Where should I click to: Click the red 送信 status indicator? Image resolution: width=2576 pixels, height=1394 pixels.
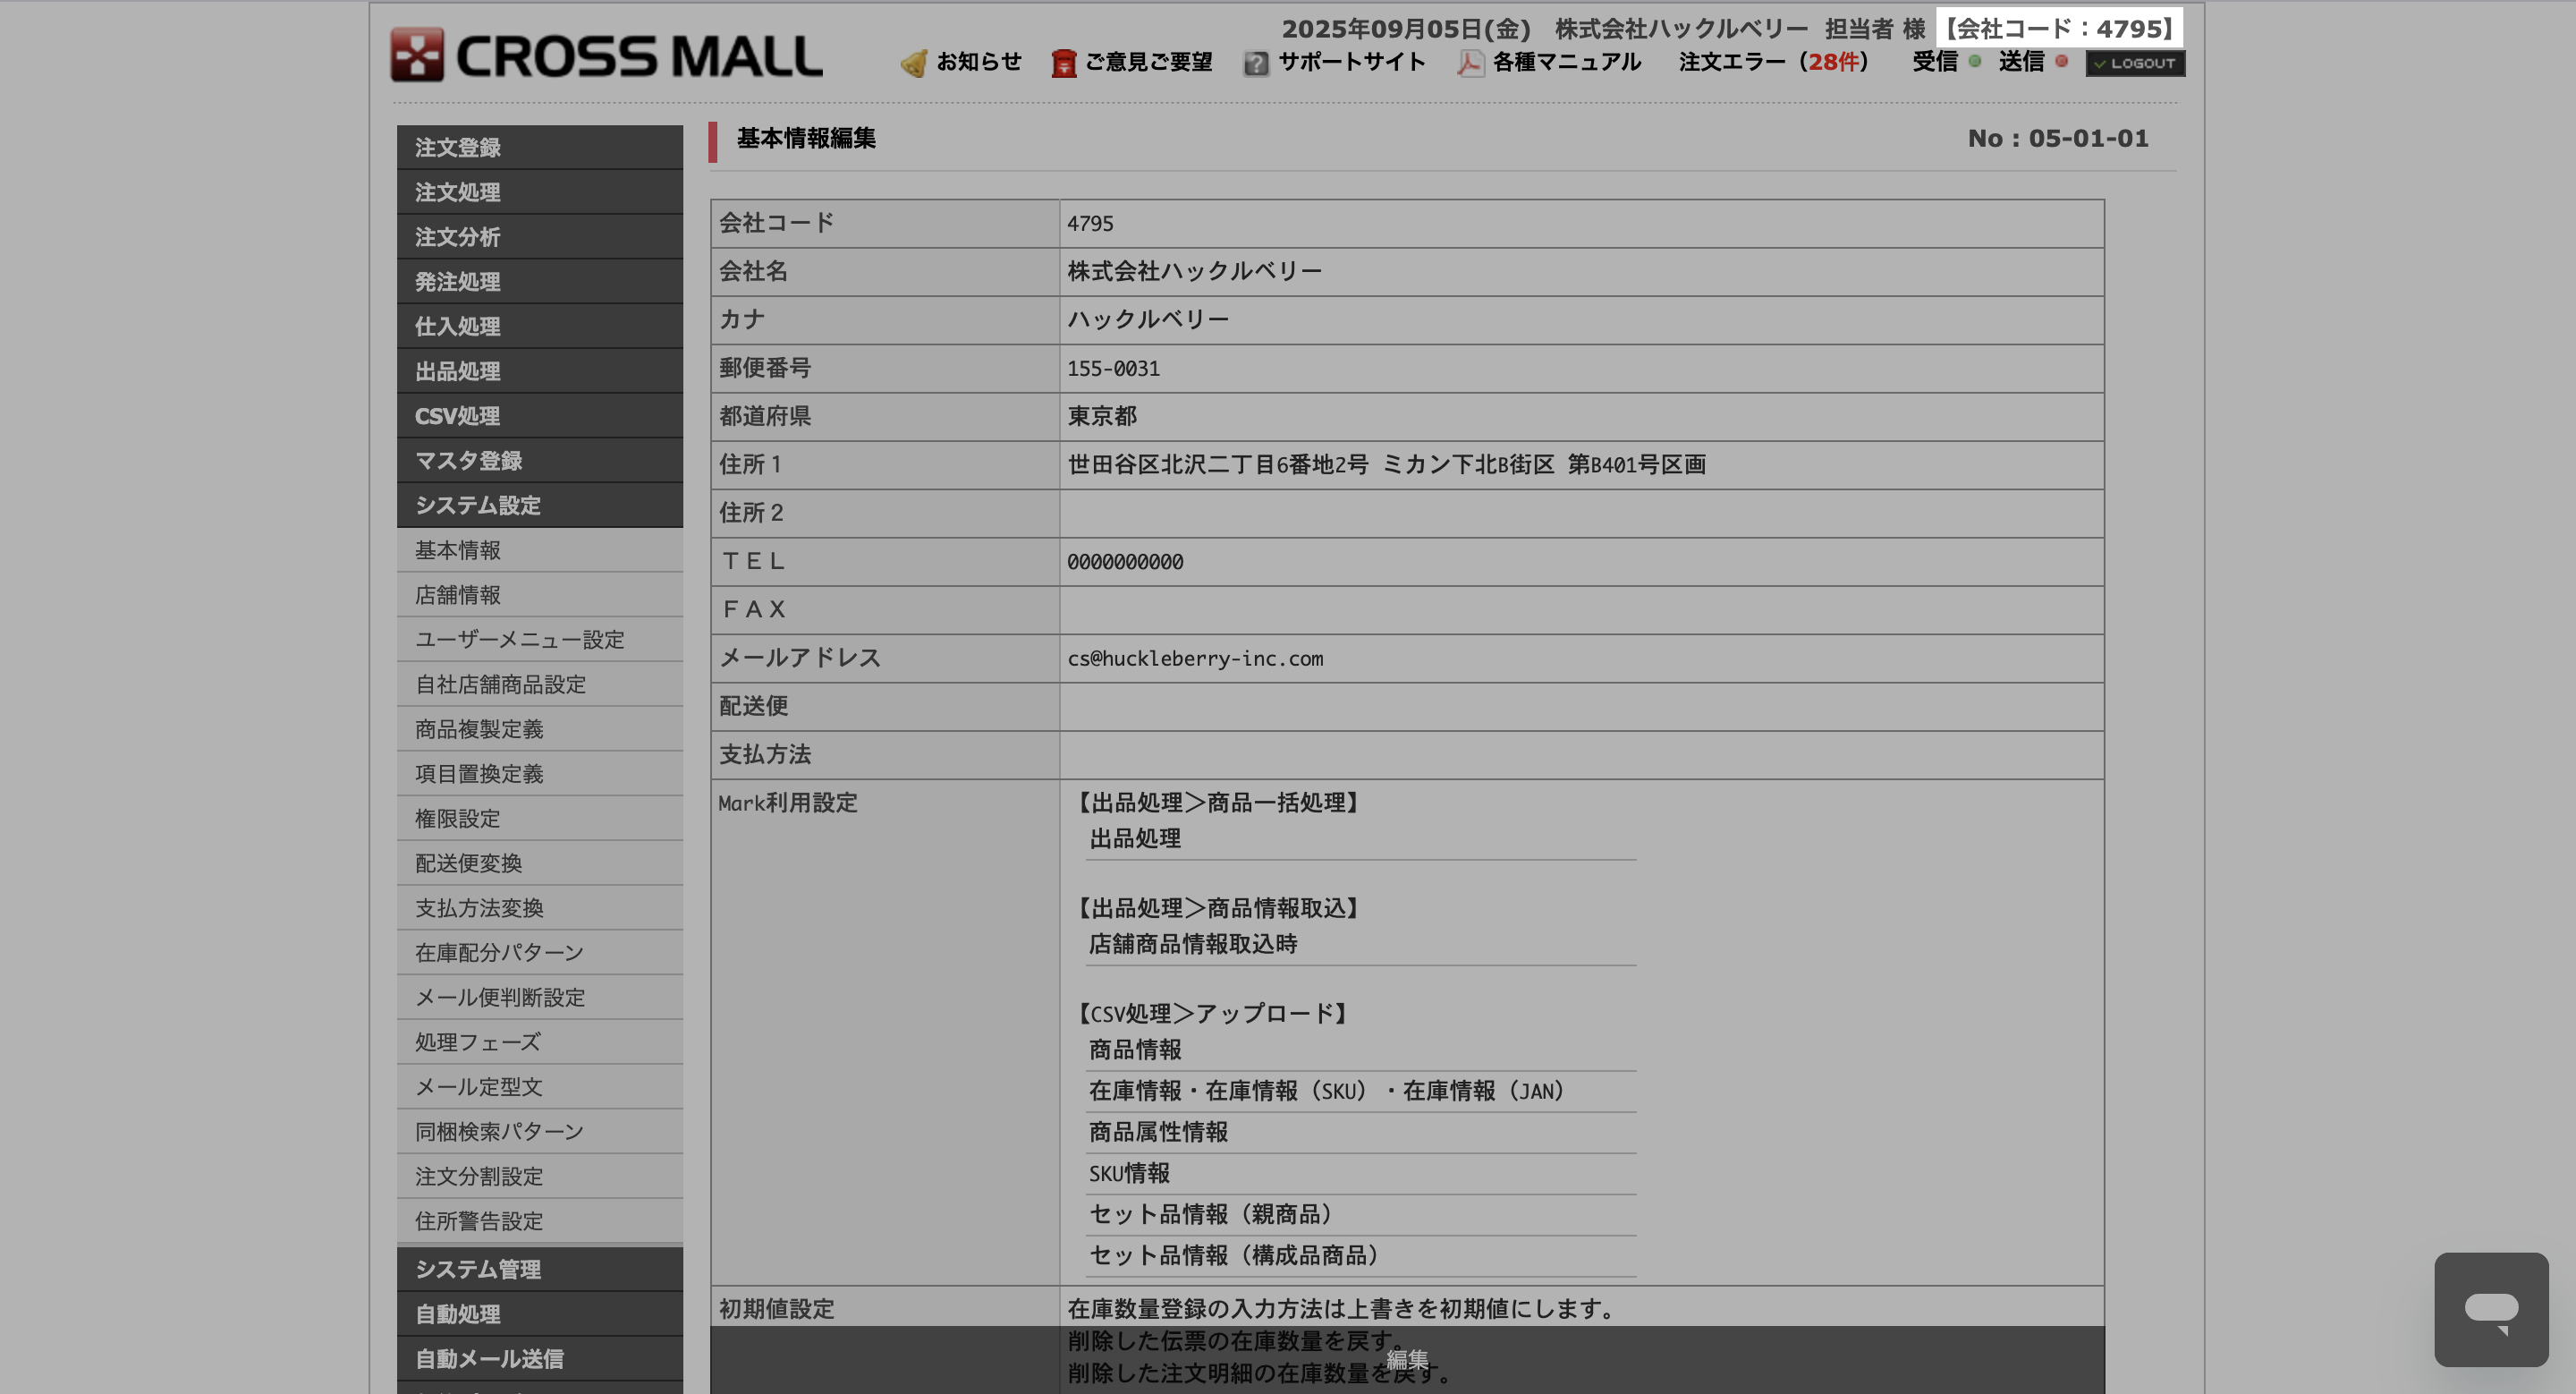2061,61
